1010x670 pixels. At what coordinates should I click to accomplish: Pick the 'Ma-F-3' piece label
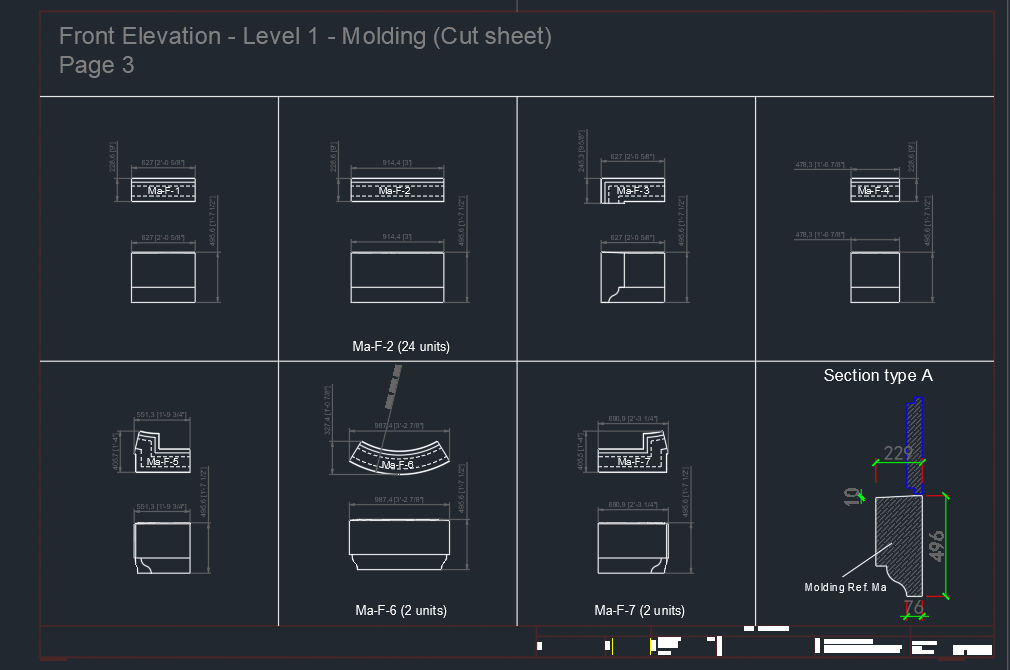[633, 191]
